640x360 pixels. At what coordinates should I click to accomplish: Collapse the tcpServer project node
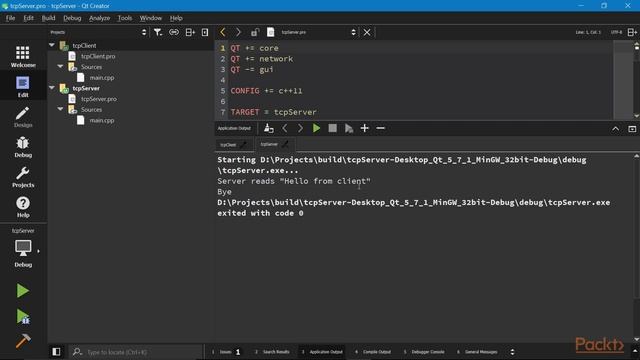[x=52, y=87]
